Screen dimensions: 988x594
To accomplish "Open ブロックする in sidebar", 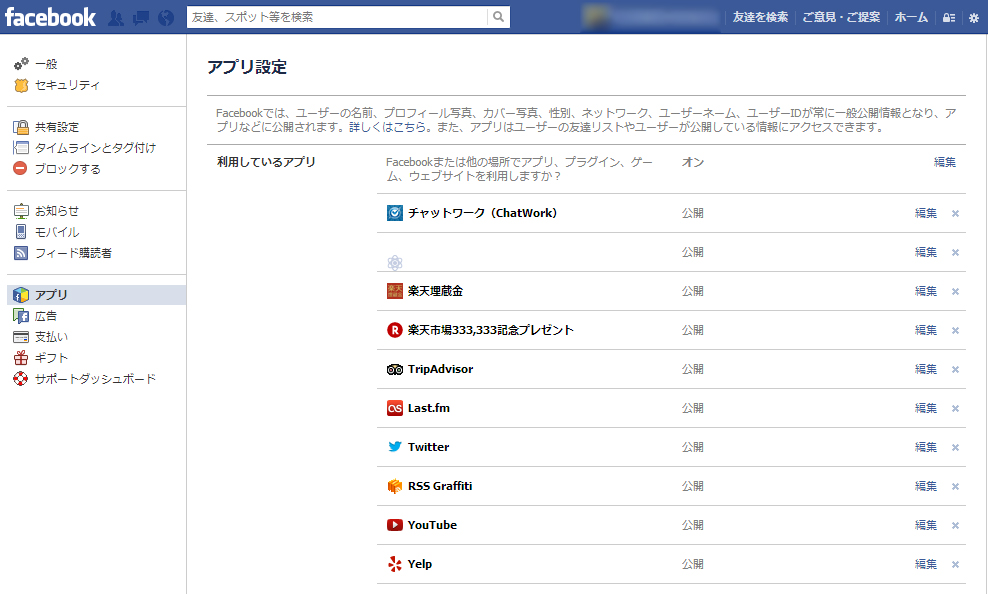I will [x=67, y=169].
